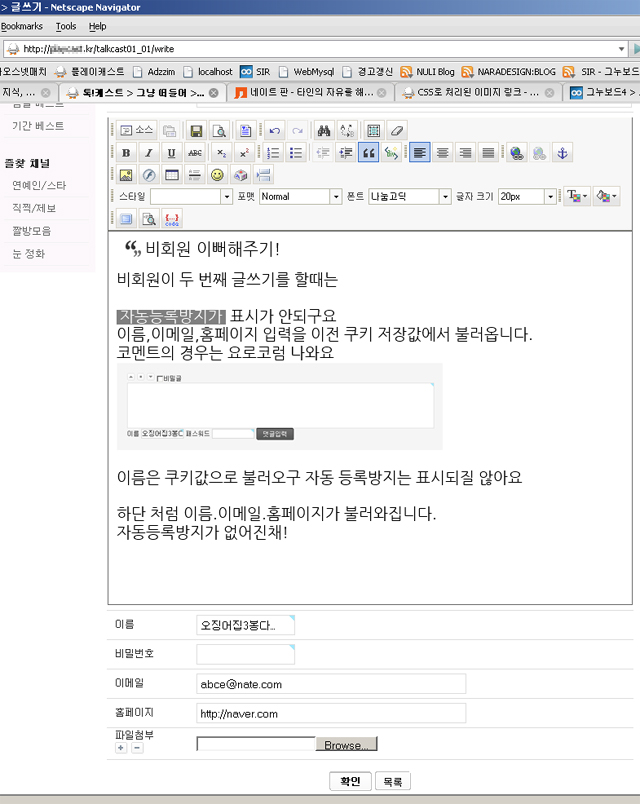Switch to the 네이트 판 browser tab

coord(310,93)
